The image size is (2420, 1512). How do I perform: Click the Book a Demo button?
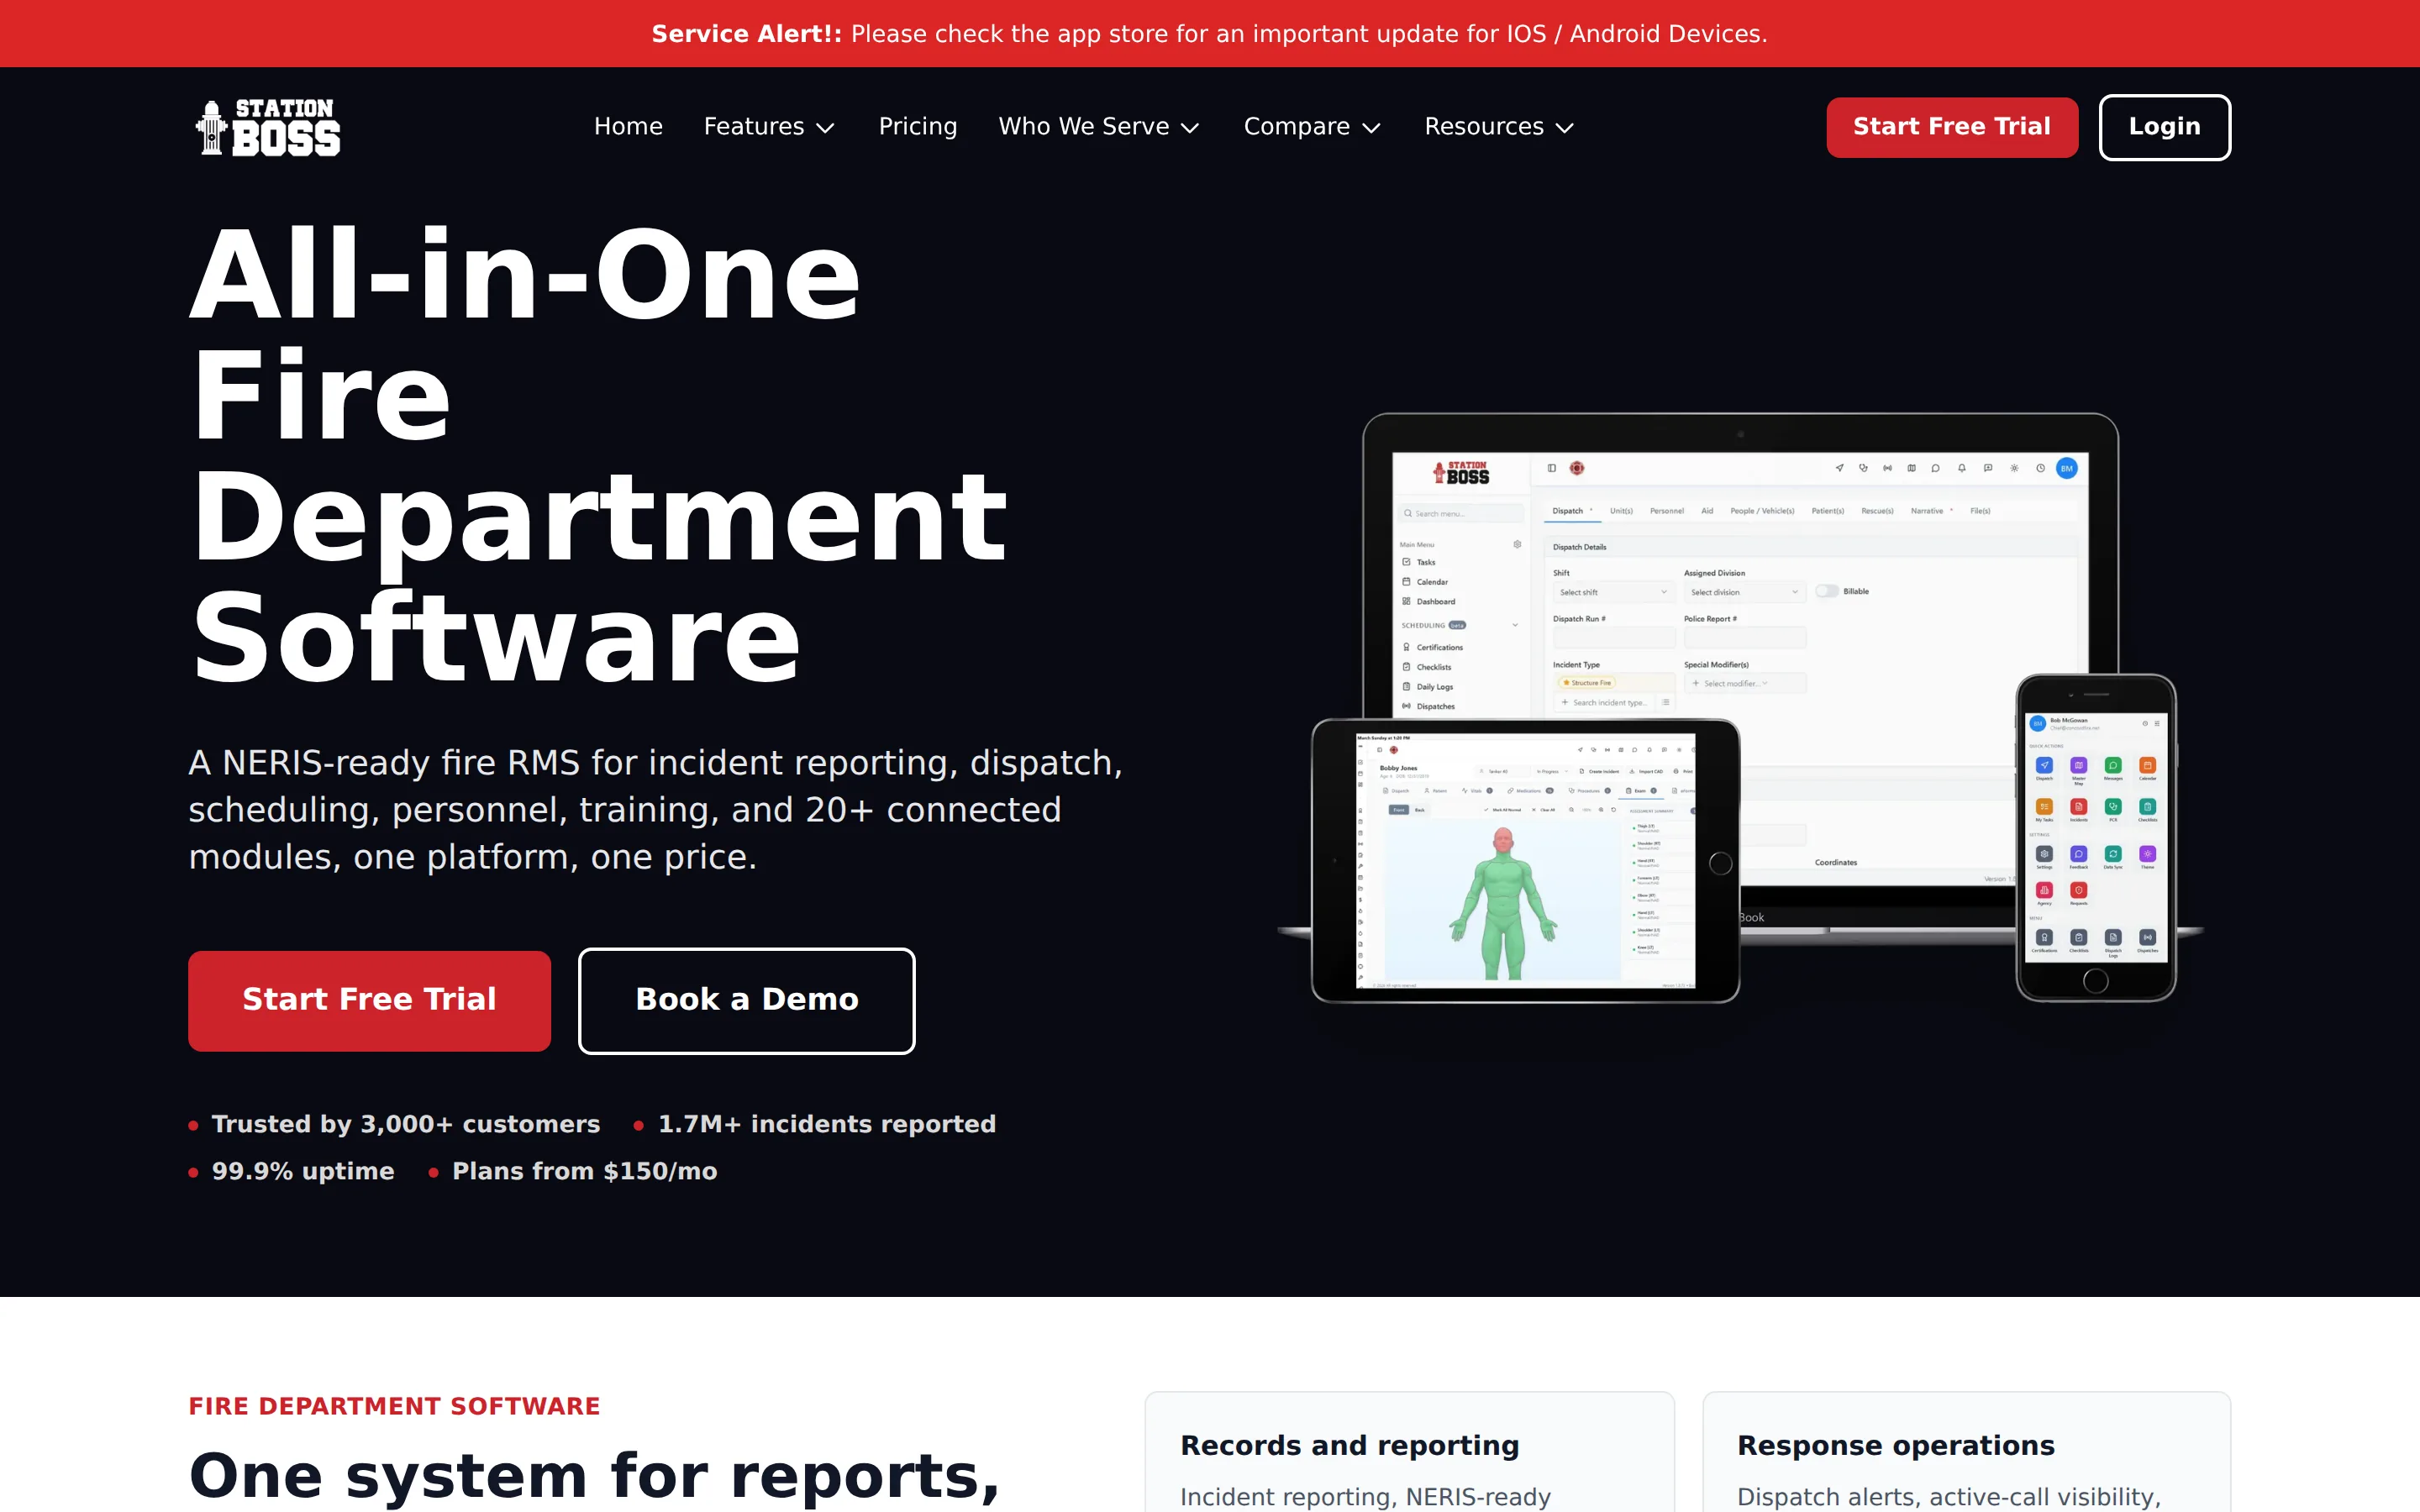747,1000
